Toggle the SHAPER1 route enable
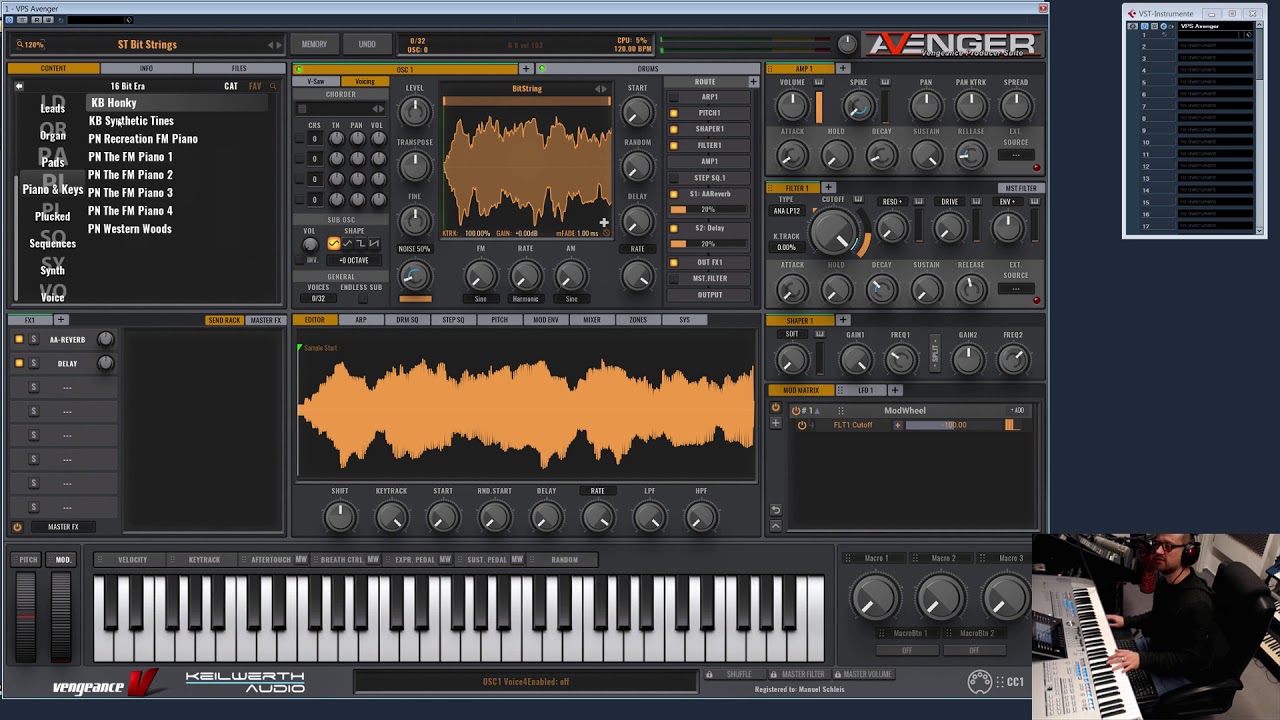The height and width of the screenshot is (720, 1280). [673, 129]
